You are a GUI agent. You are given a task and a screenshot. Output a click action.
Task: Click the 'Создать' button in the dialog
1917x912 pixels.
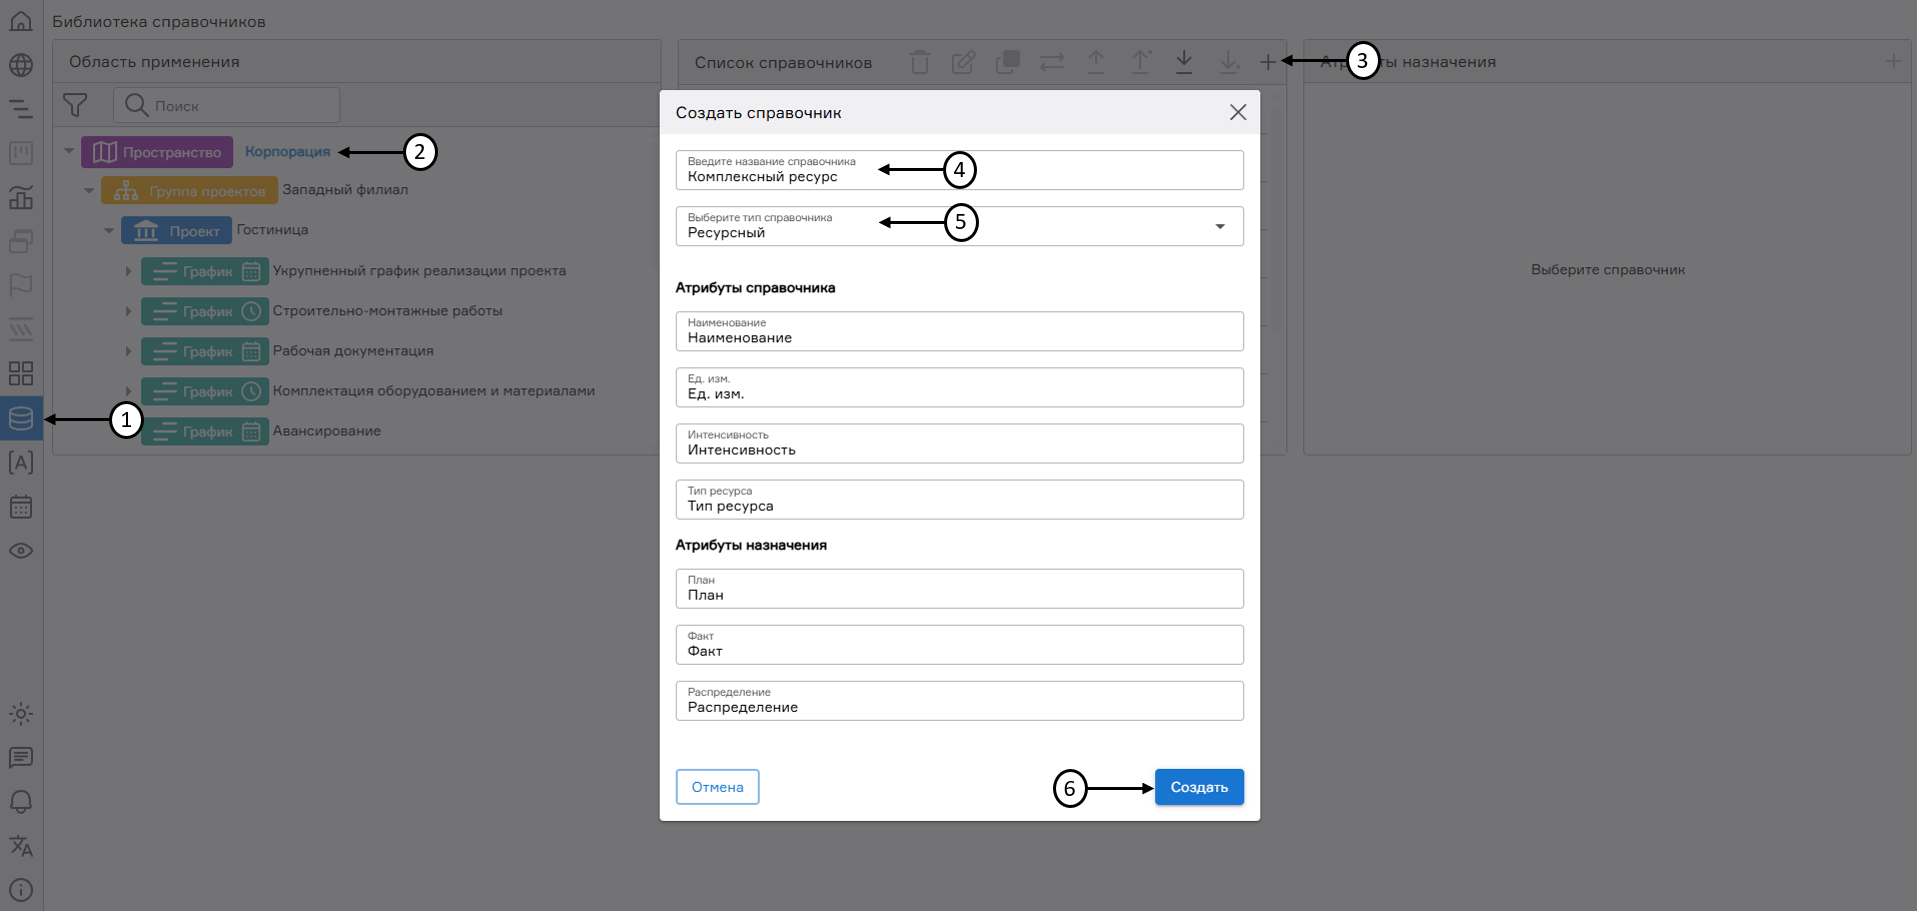(1198, 787)
